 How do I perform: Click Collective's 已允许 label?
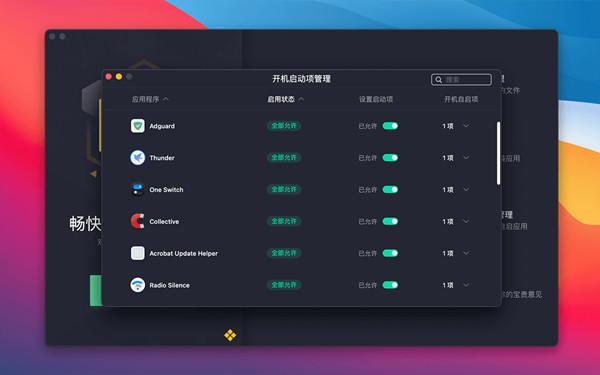[x=368, y=222]
